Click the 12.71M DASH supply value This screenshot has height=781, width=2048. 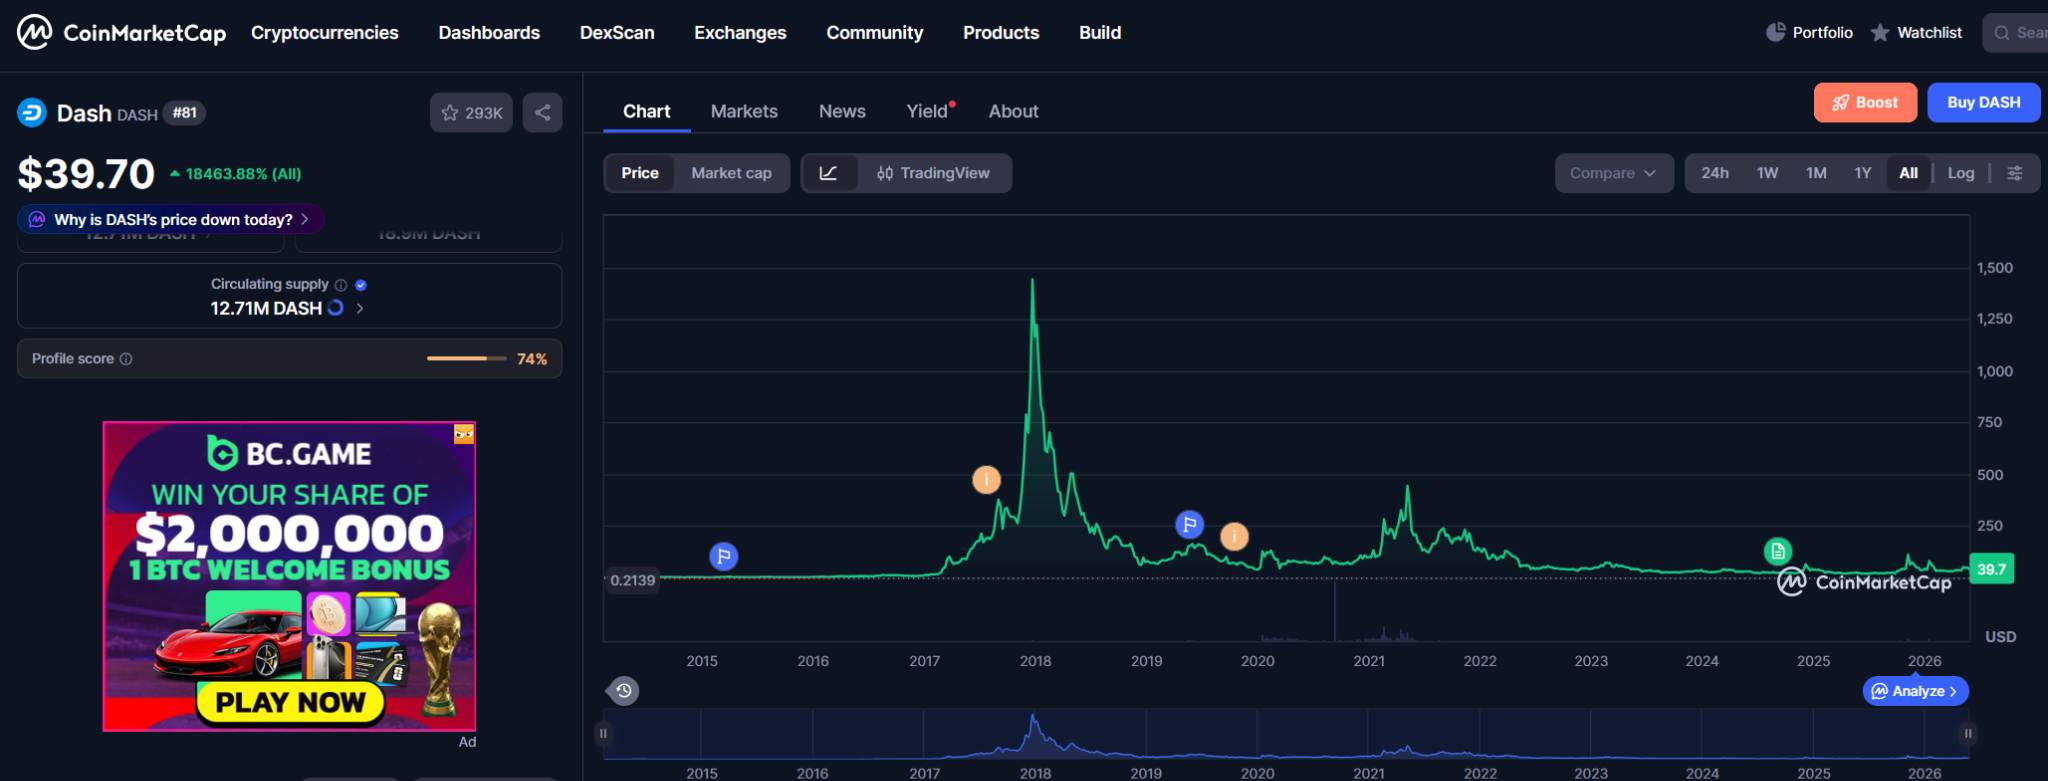(266, 308)
